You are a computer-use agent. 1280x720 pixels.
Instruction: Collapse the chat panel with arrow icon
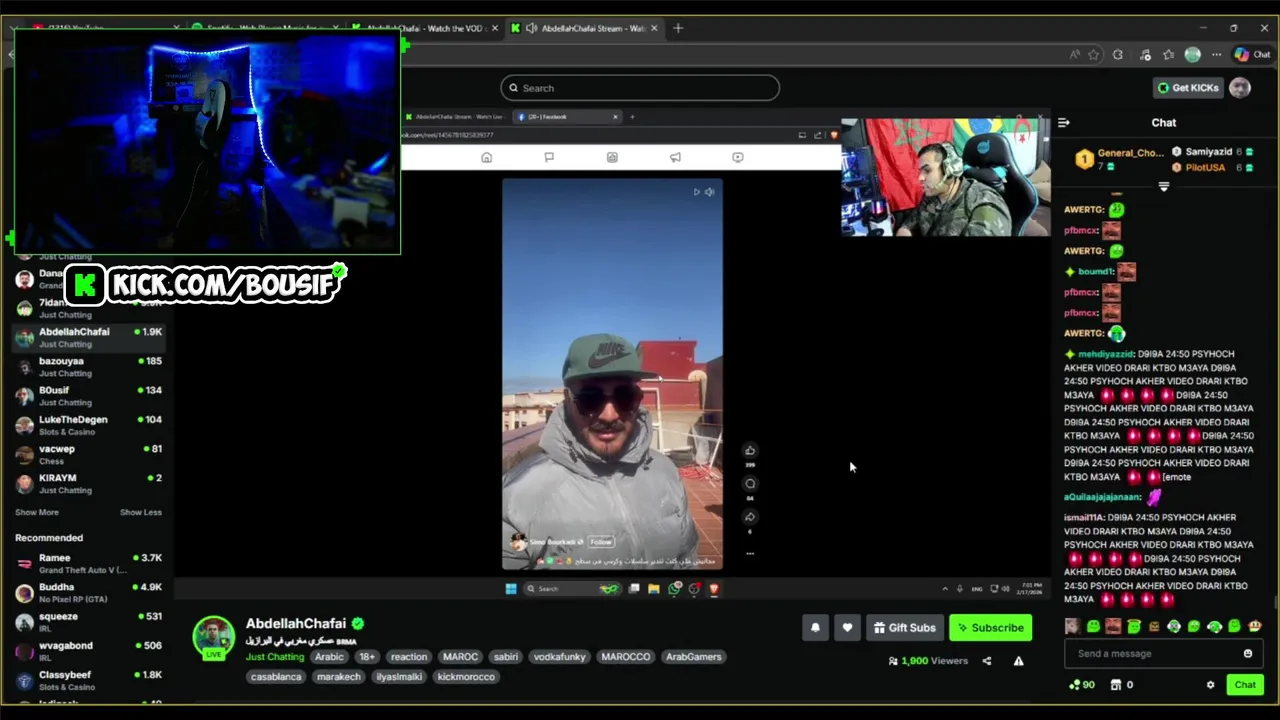click(1064, 122)
